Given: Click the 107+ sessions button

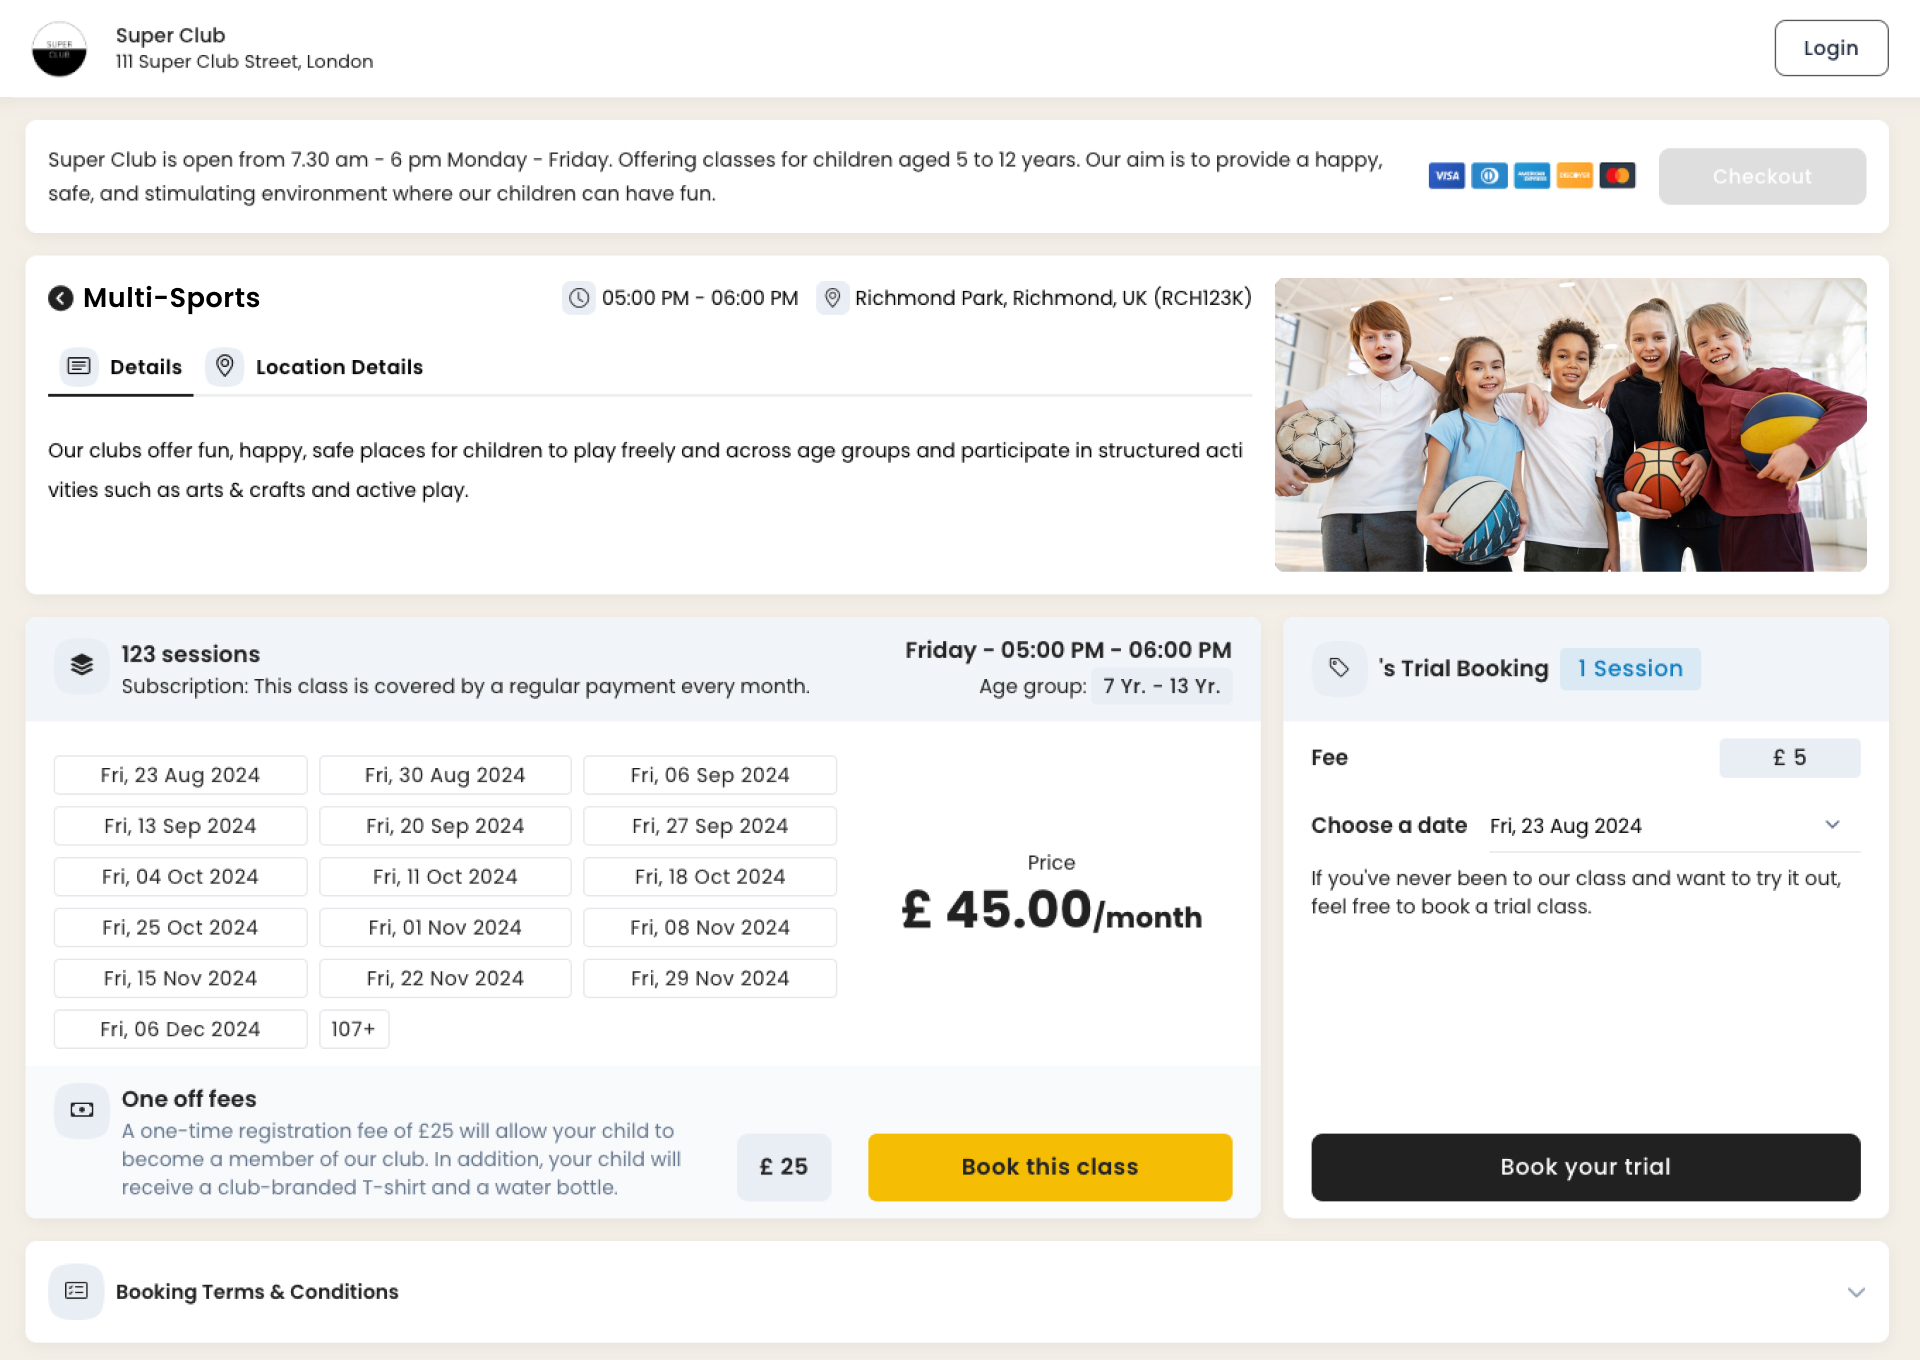Looking at the screenshot, I should (354, 1028).
